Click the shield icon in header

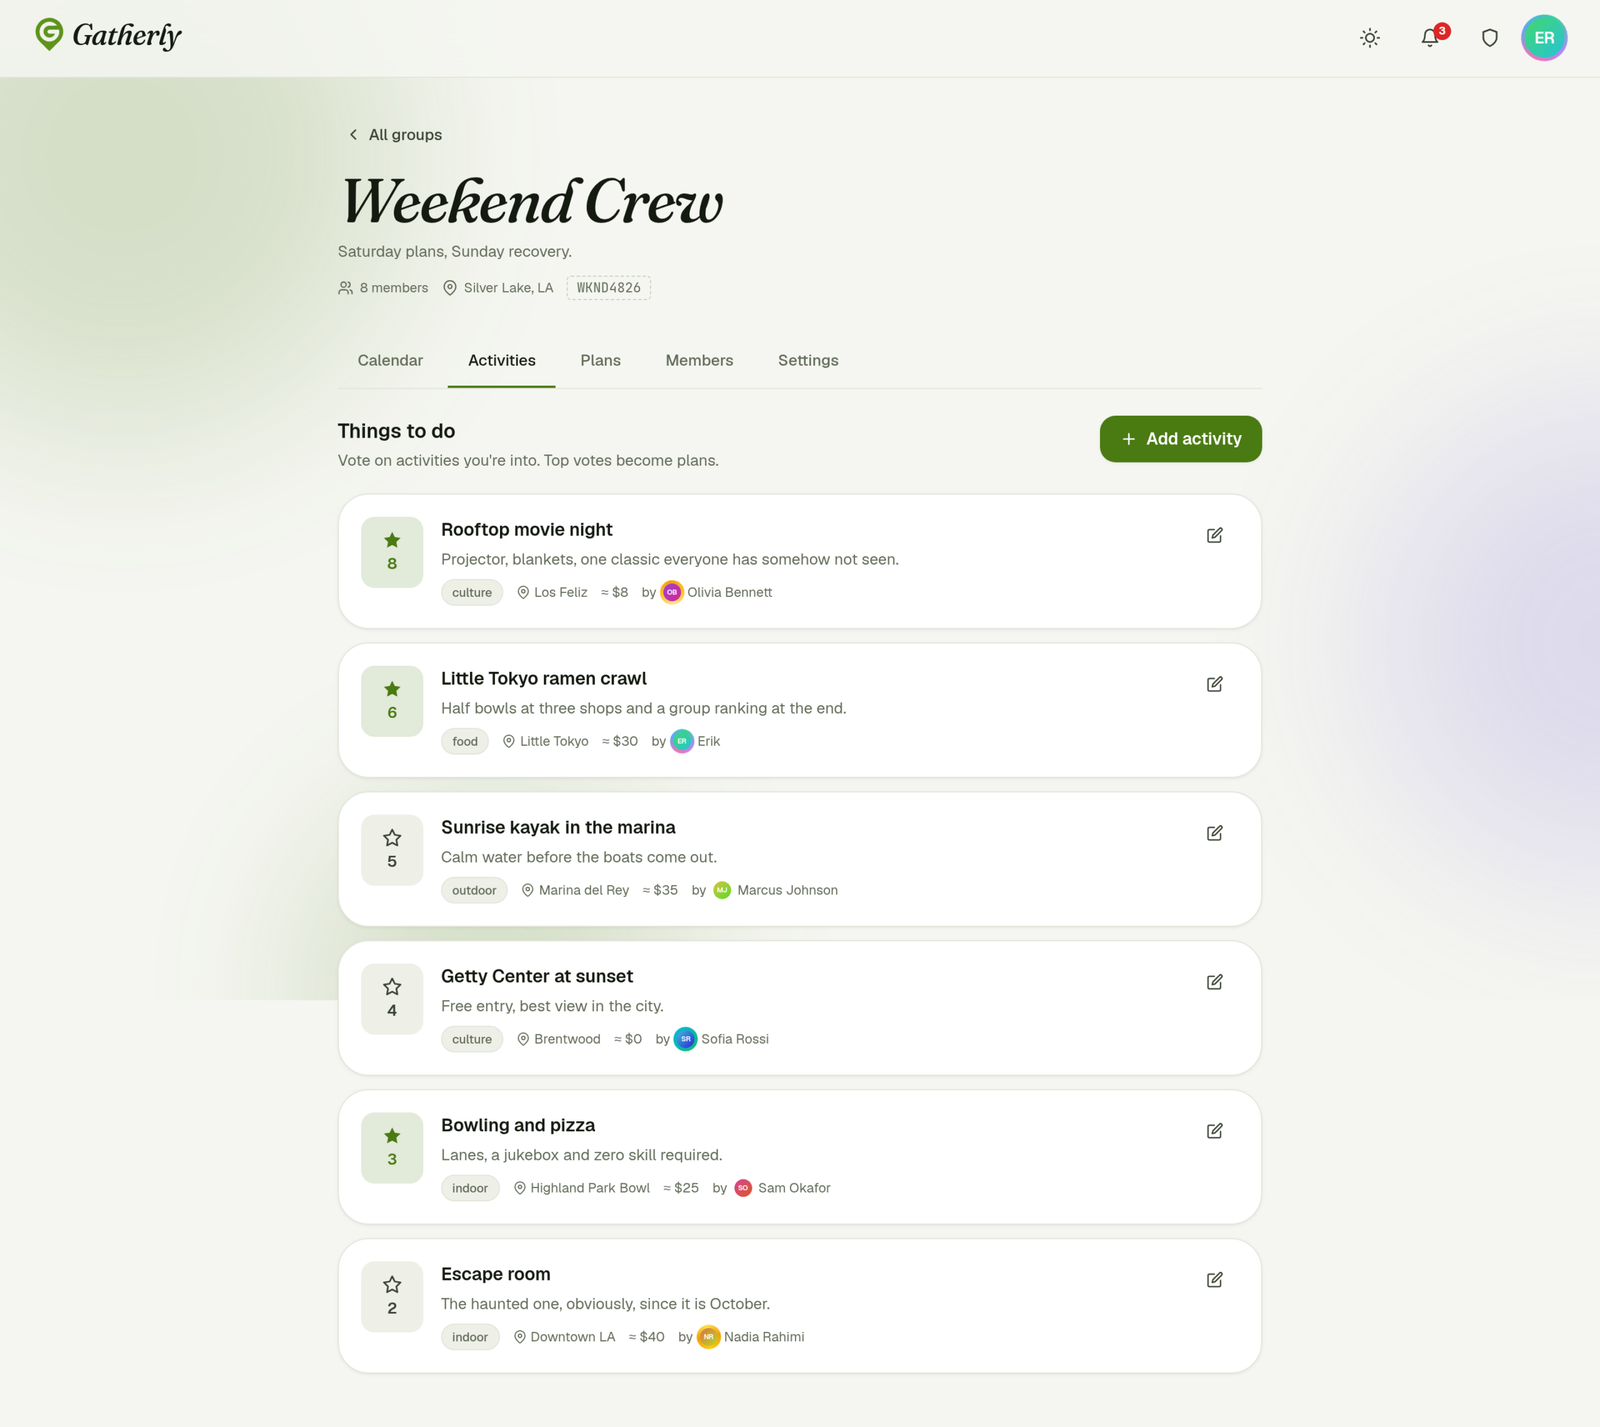1490,38
